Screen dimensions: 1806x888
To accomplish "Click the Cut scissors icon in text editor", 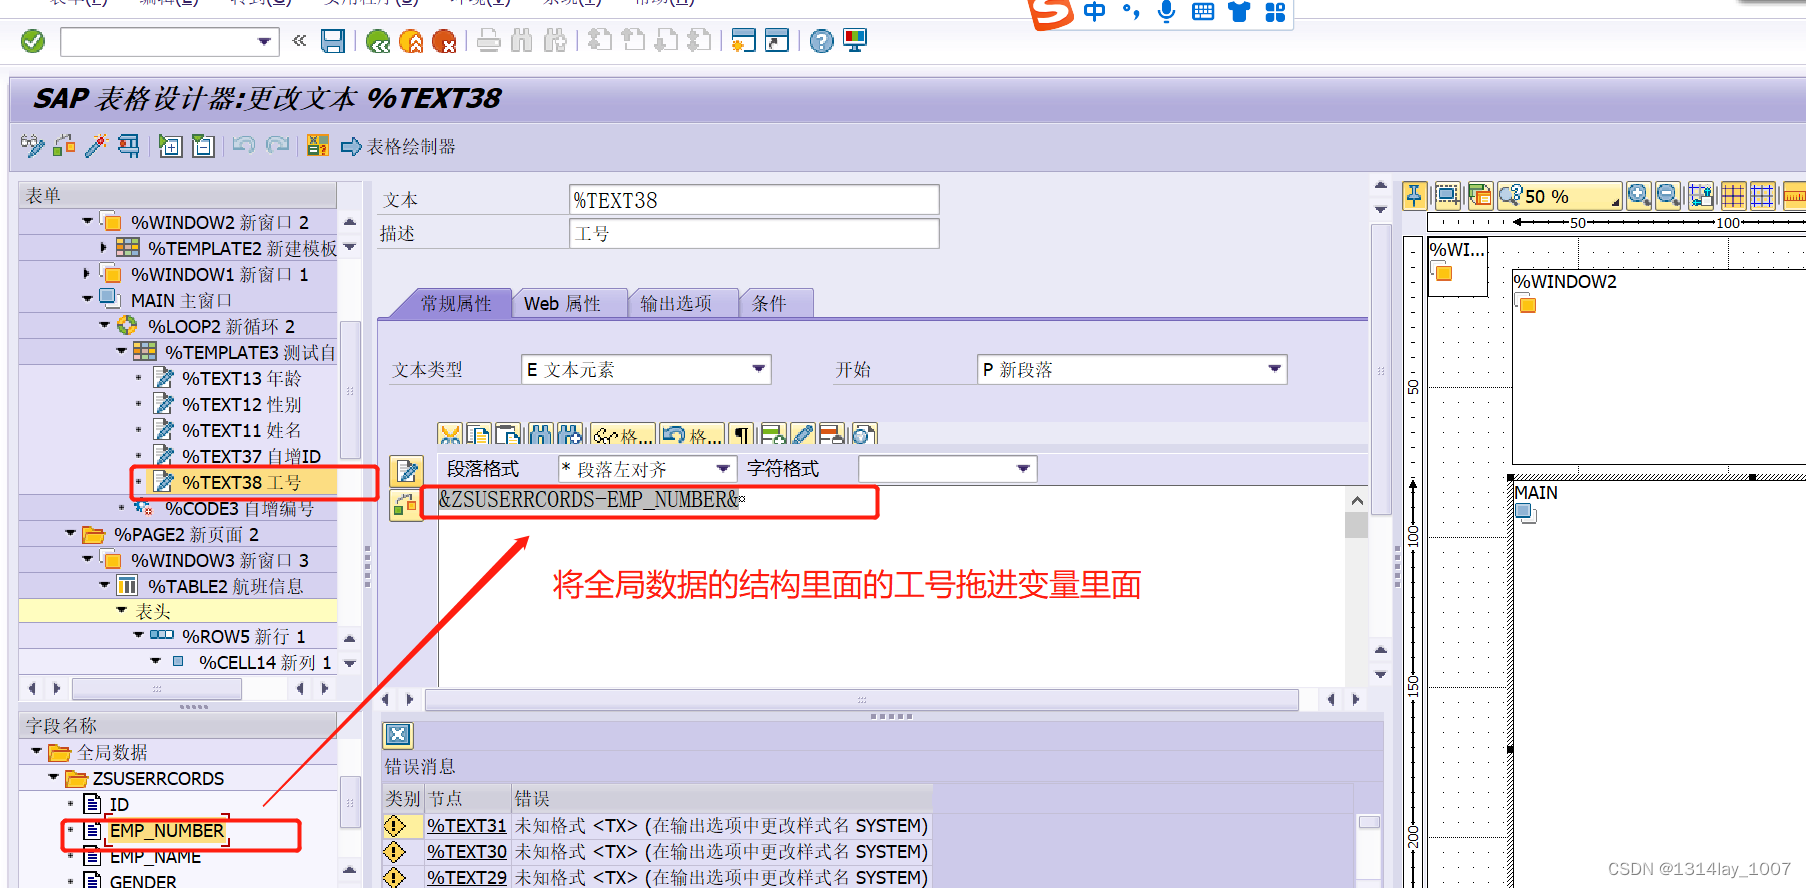I will click(x=450, y=434).
